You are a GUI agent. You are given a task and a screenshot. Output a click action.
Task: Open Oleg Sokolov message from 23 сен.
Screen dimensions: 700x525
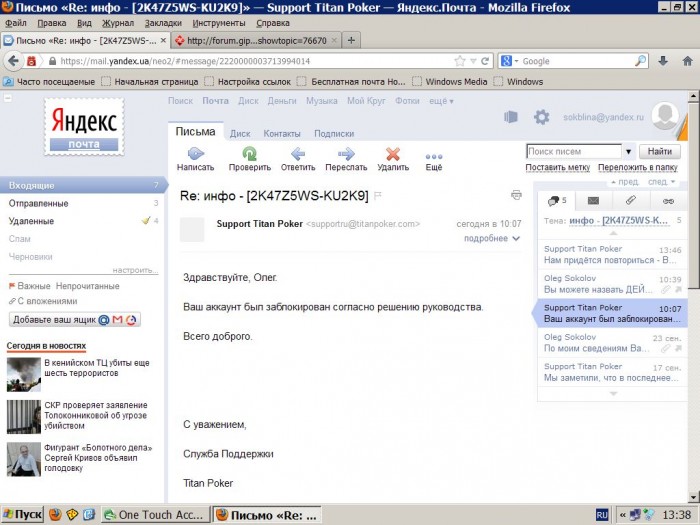[612, 343]
